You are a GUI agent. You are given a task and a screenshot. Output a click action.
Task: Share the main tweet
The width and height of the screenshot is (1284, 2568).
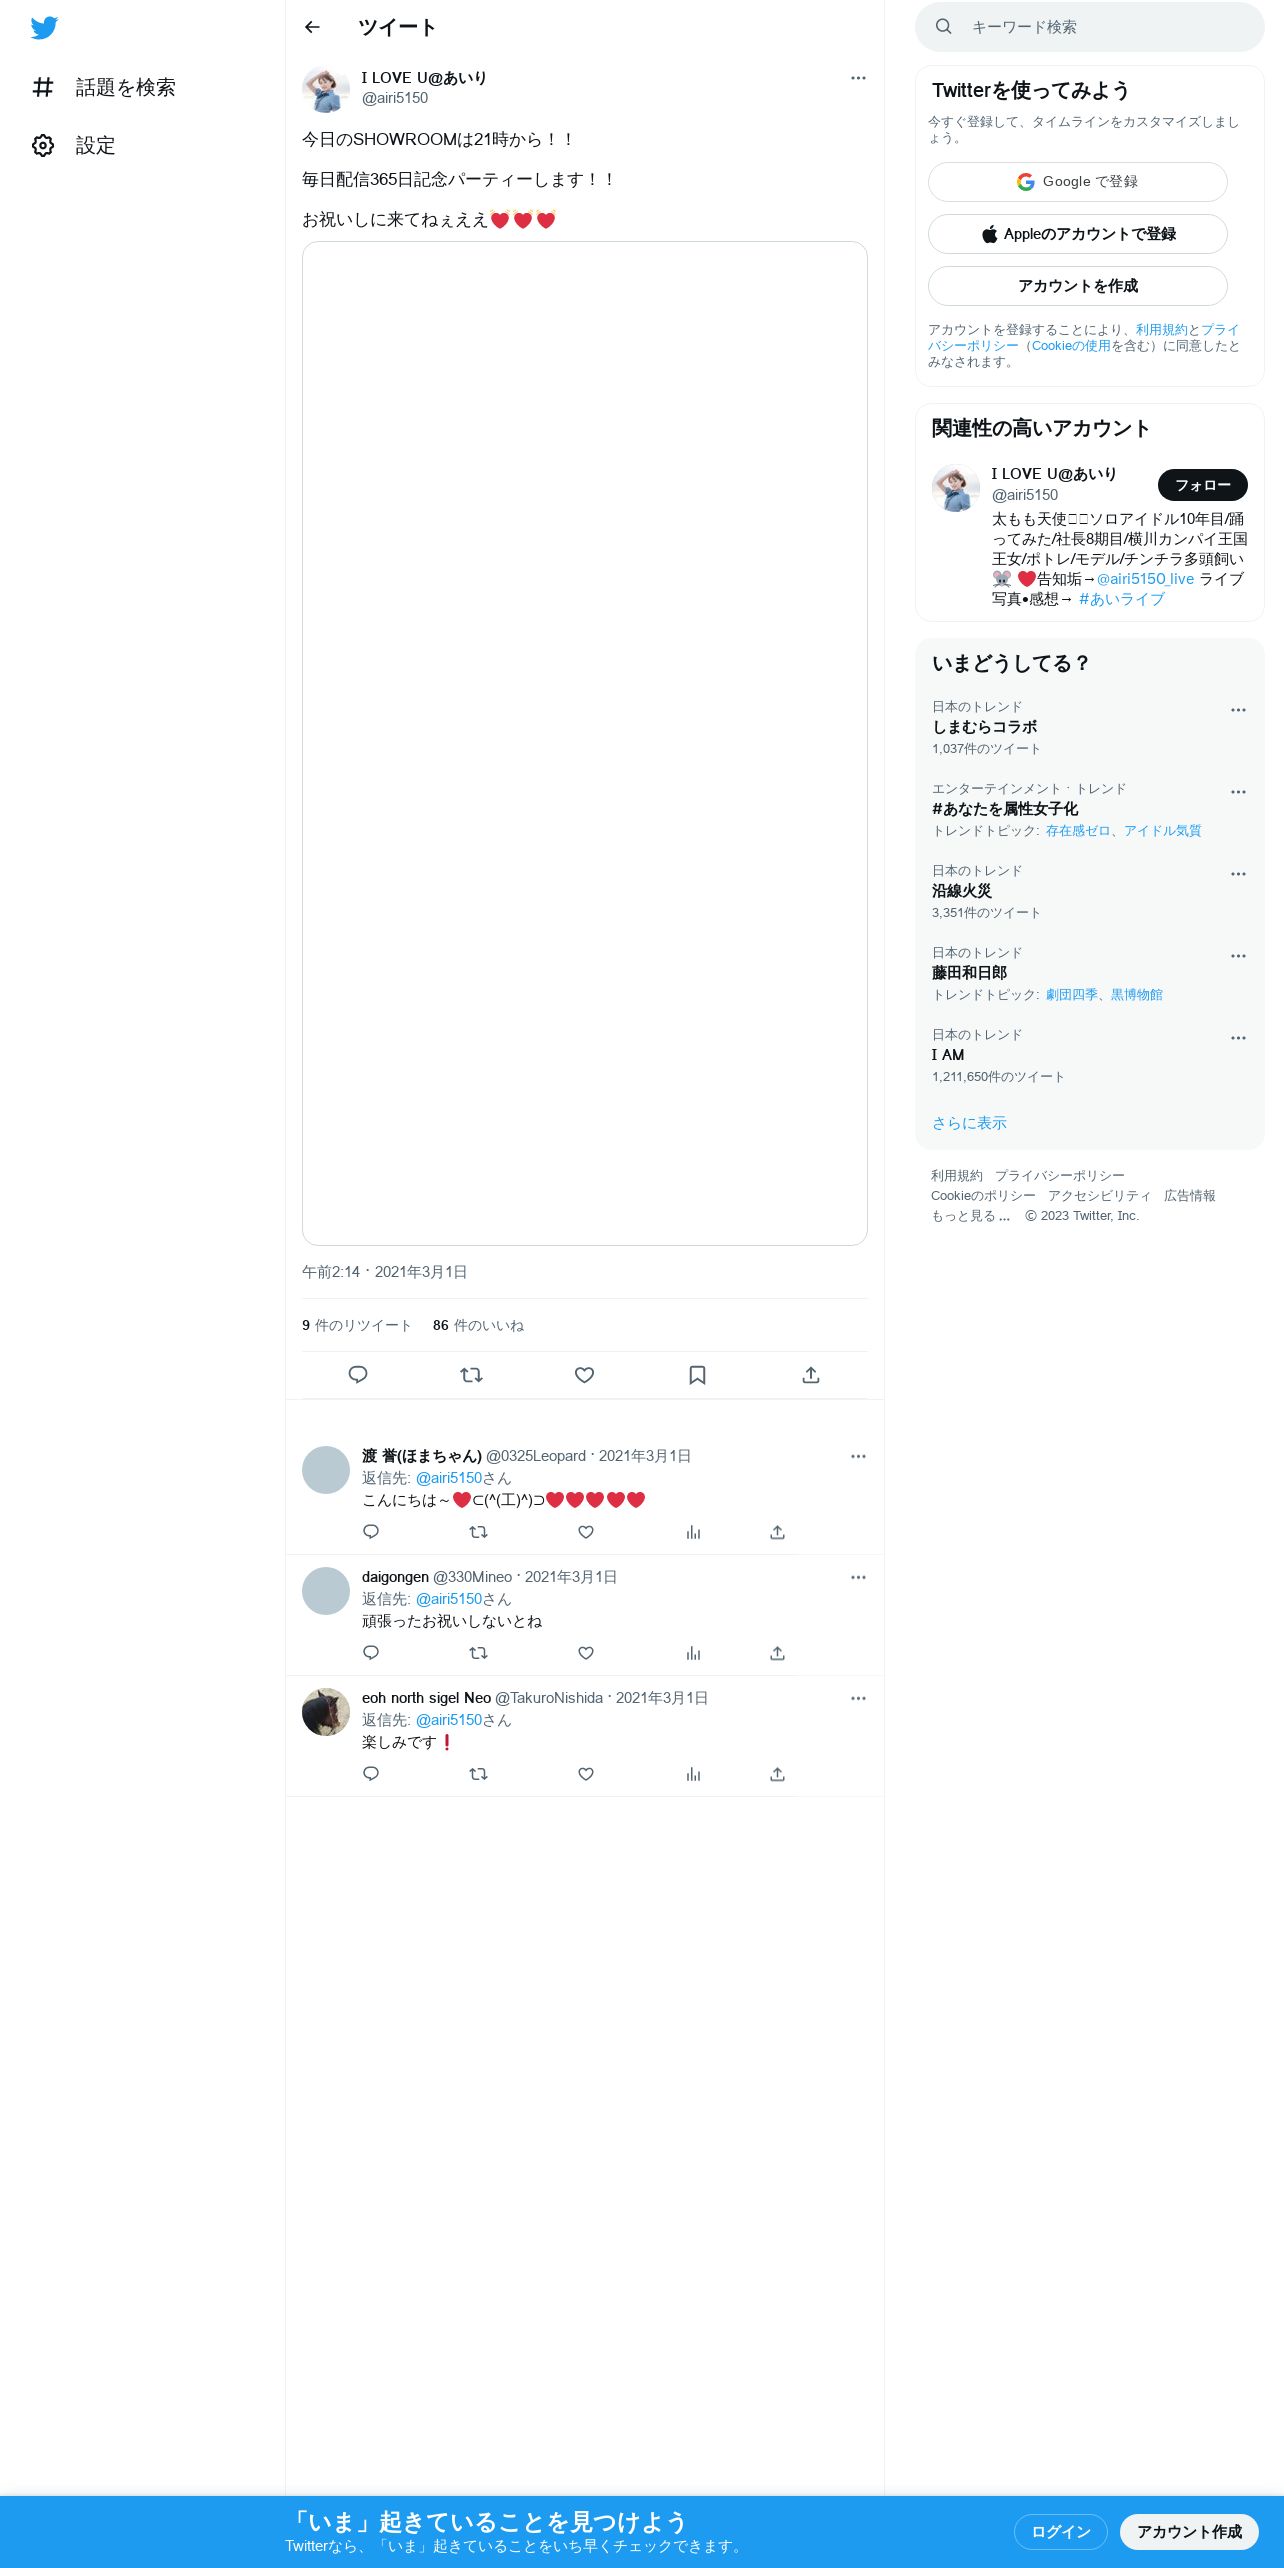(811, 1375)
